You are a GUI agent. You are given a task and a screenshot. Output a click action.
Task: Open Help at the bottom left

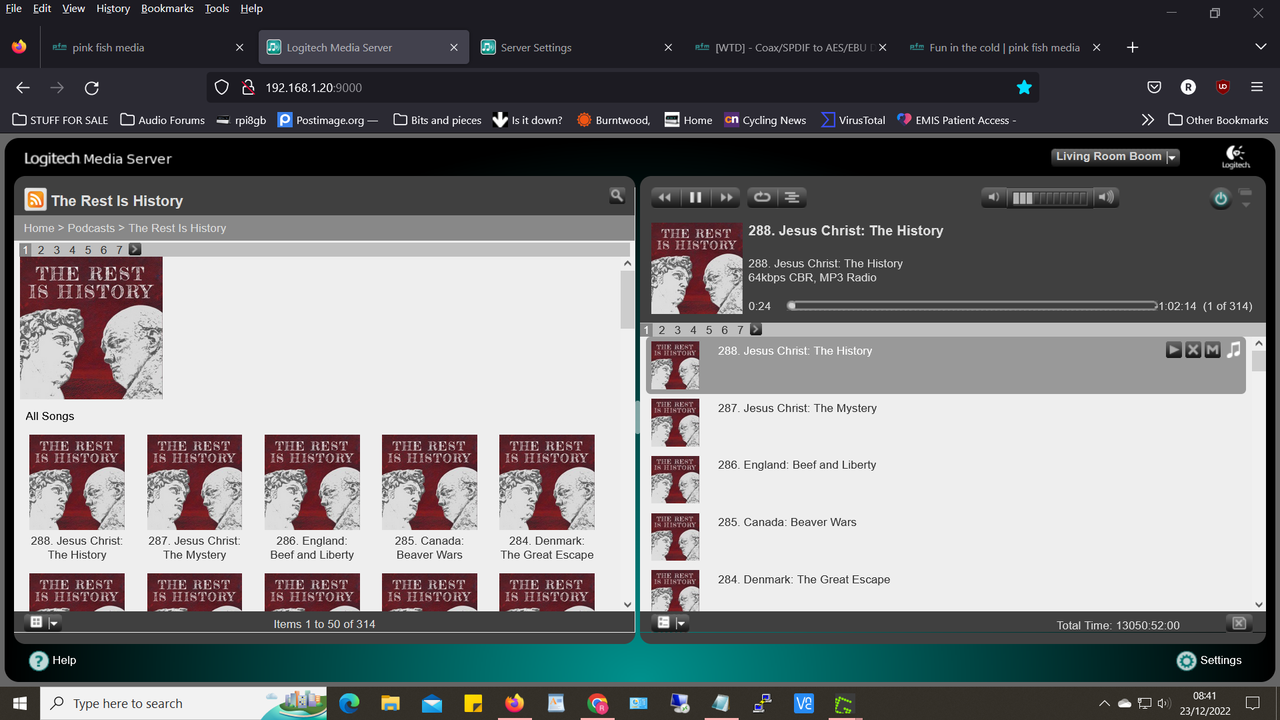pyautogui.click(x=53, y=660)
